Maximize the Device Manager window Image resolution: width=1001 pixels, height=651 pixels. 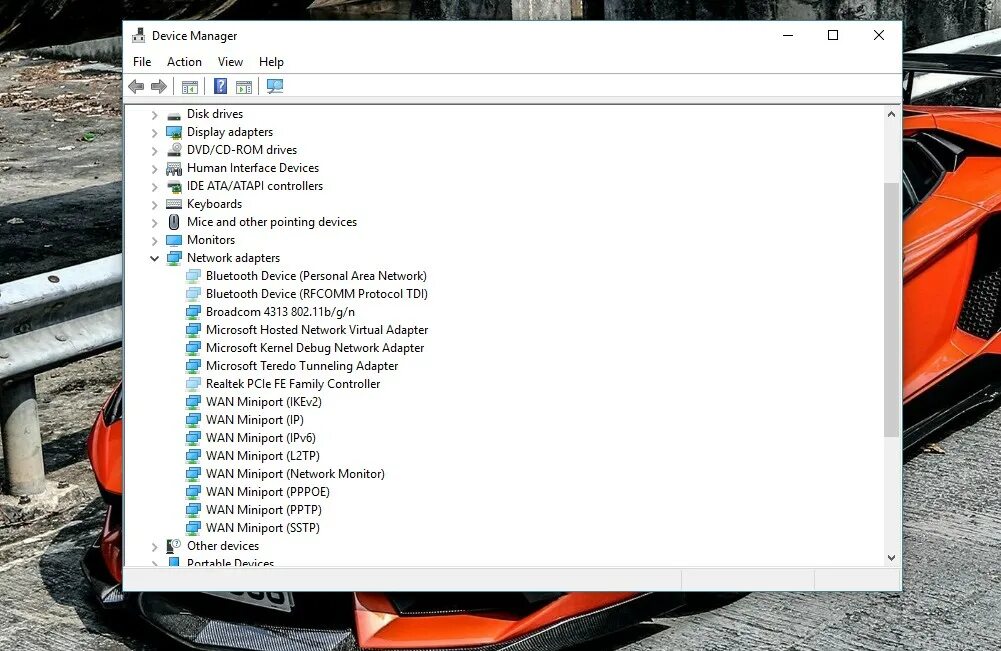pos(832,35)
